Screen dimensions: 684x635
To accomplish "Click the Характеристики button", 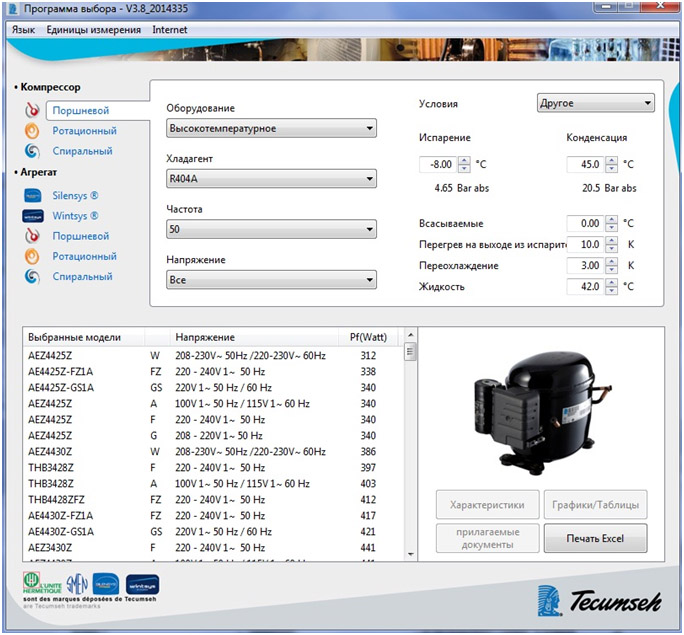I will tap(487, 505).
